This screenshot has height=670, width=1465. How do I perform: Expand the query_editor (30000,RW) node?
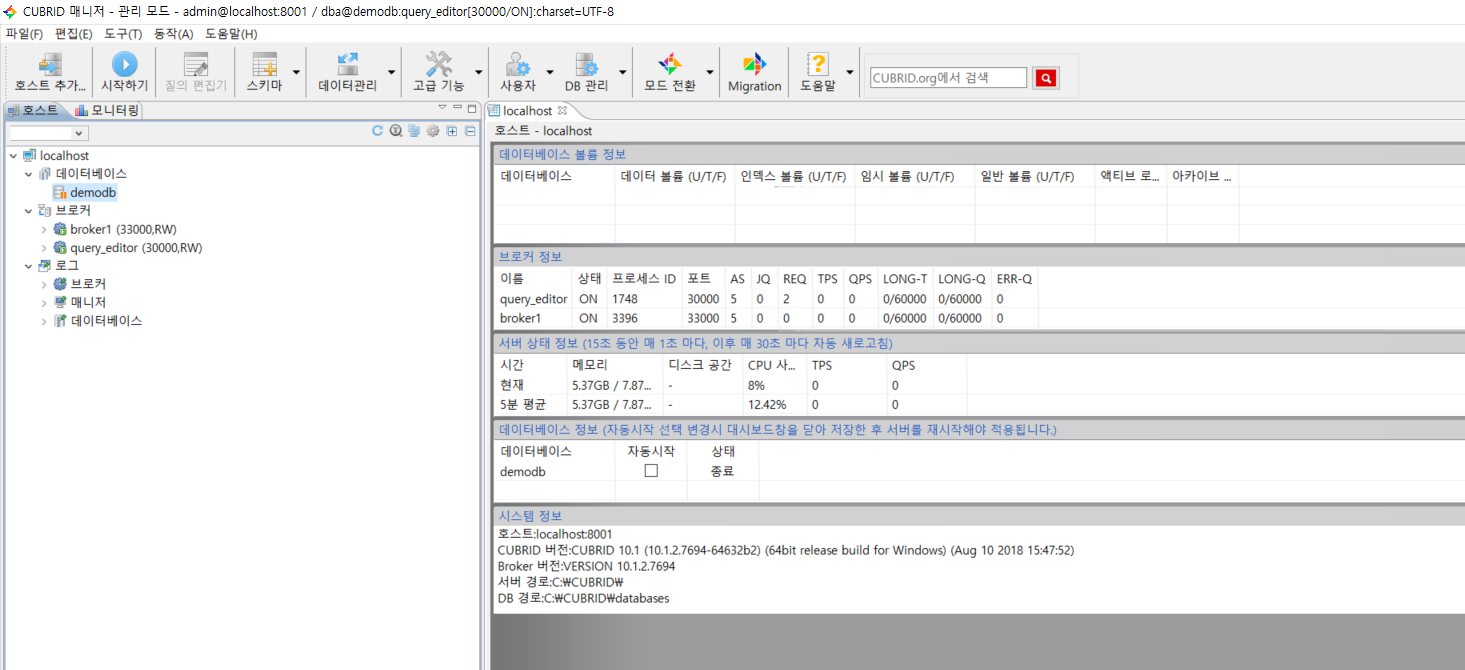44,248
